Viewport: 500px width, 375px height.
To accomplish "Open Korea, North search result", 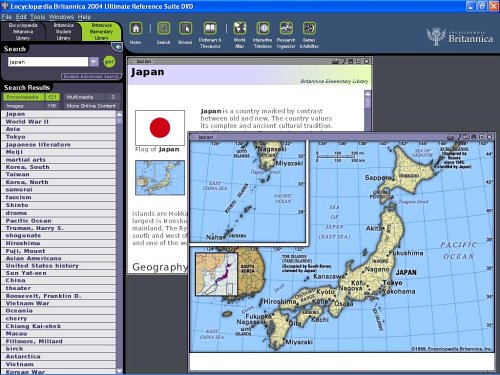I will click(59, 182).
